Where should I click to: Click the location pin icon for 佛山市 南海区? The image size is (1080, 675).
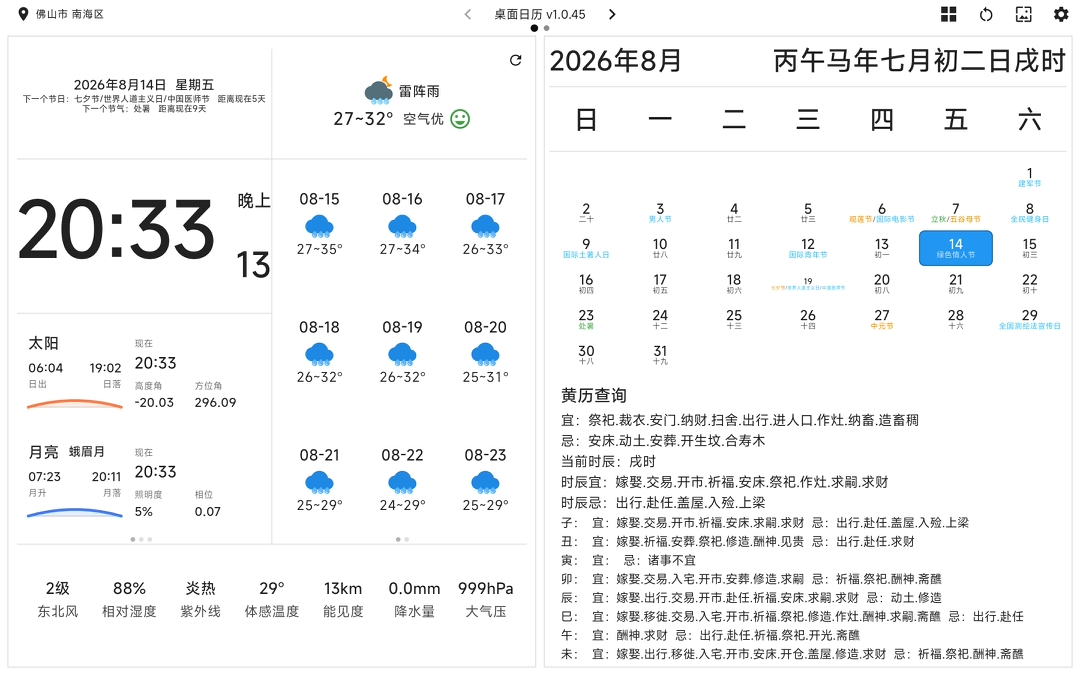(23, 14)
